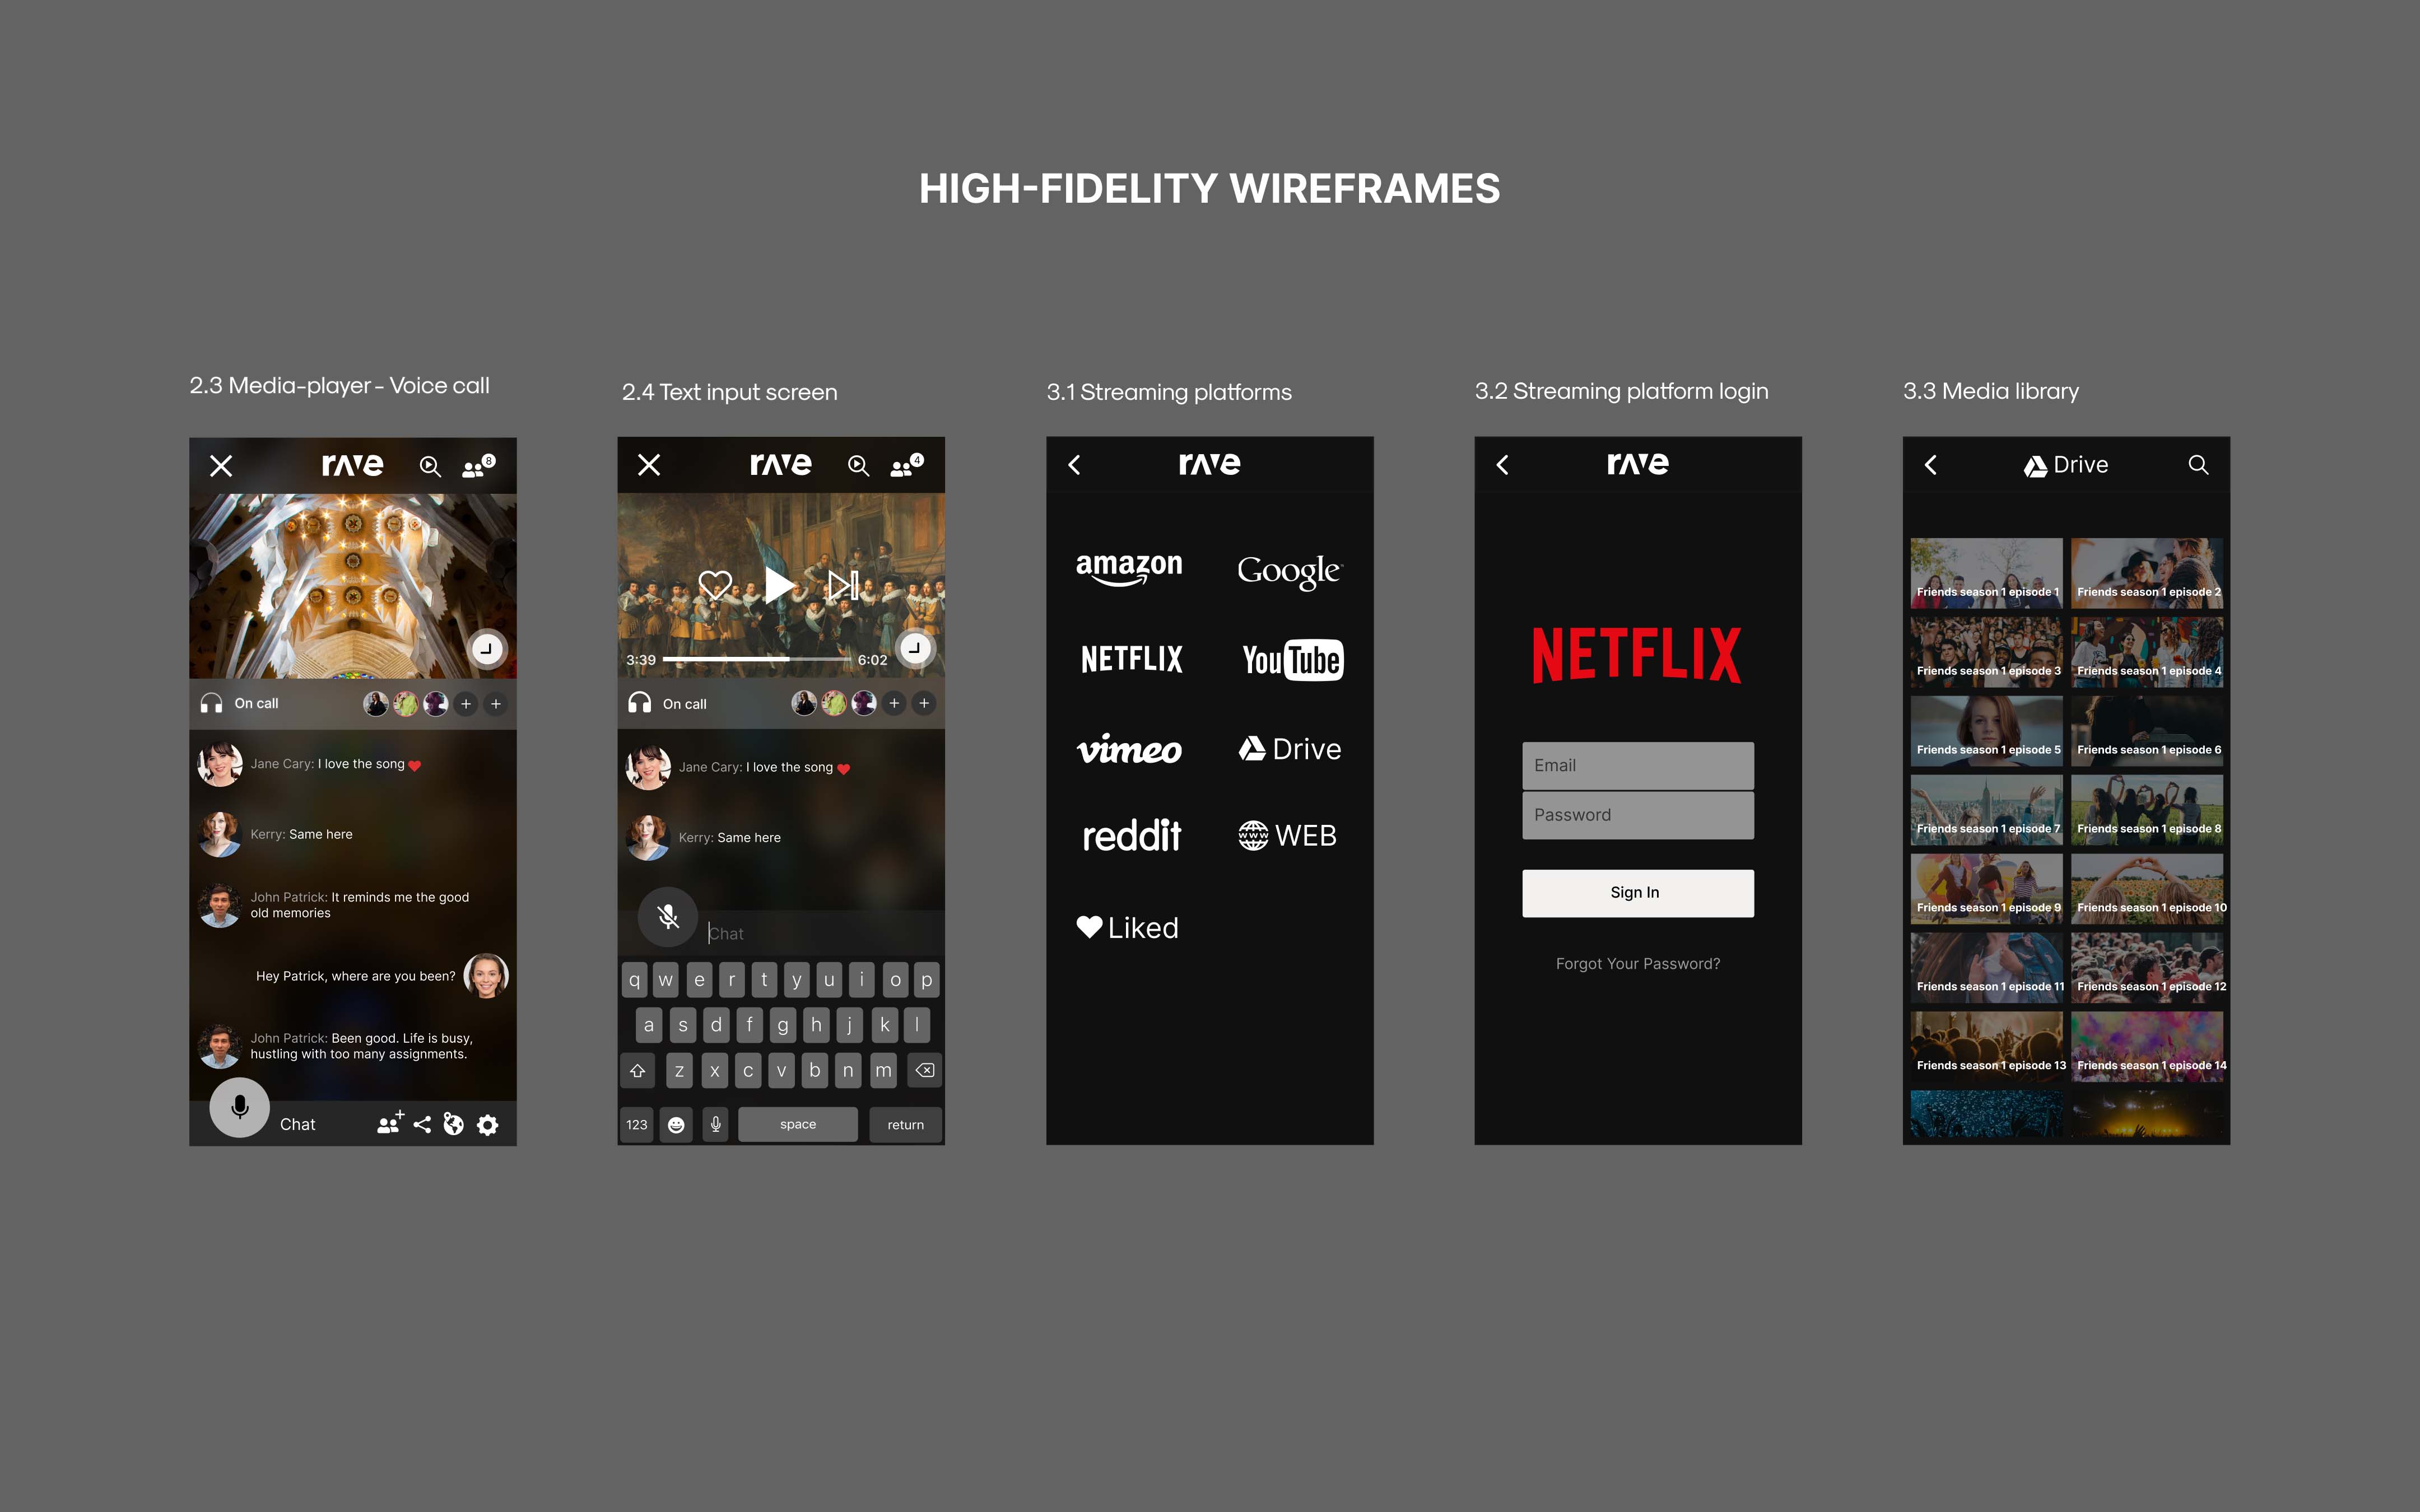Click the skip next track icon
2420x1512 pixels.
coord(842,585)
